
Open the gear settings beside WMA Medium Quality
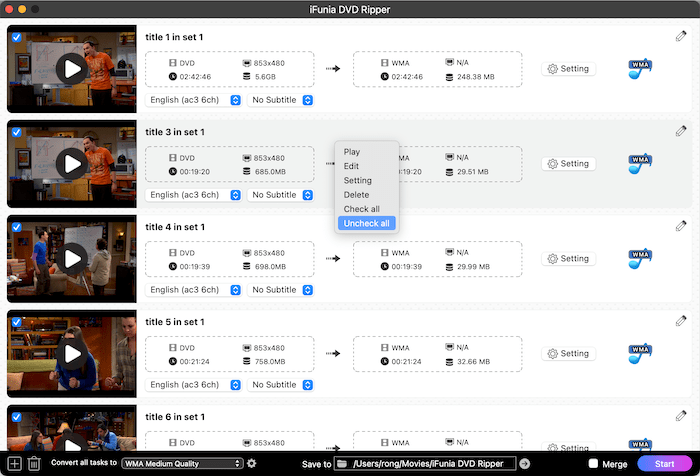coord(252,463)
